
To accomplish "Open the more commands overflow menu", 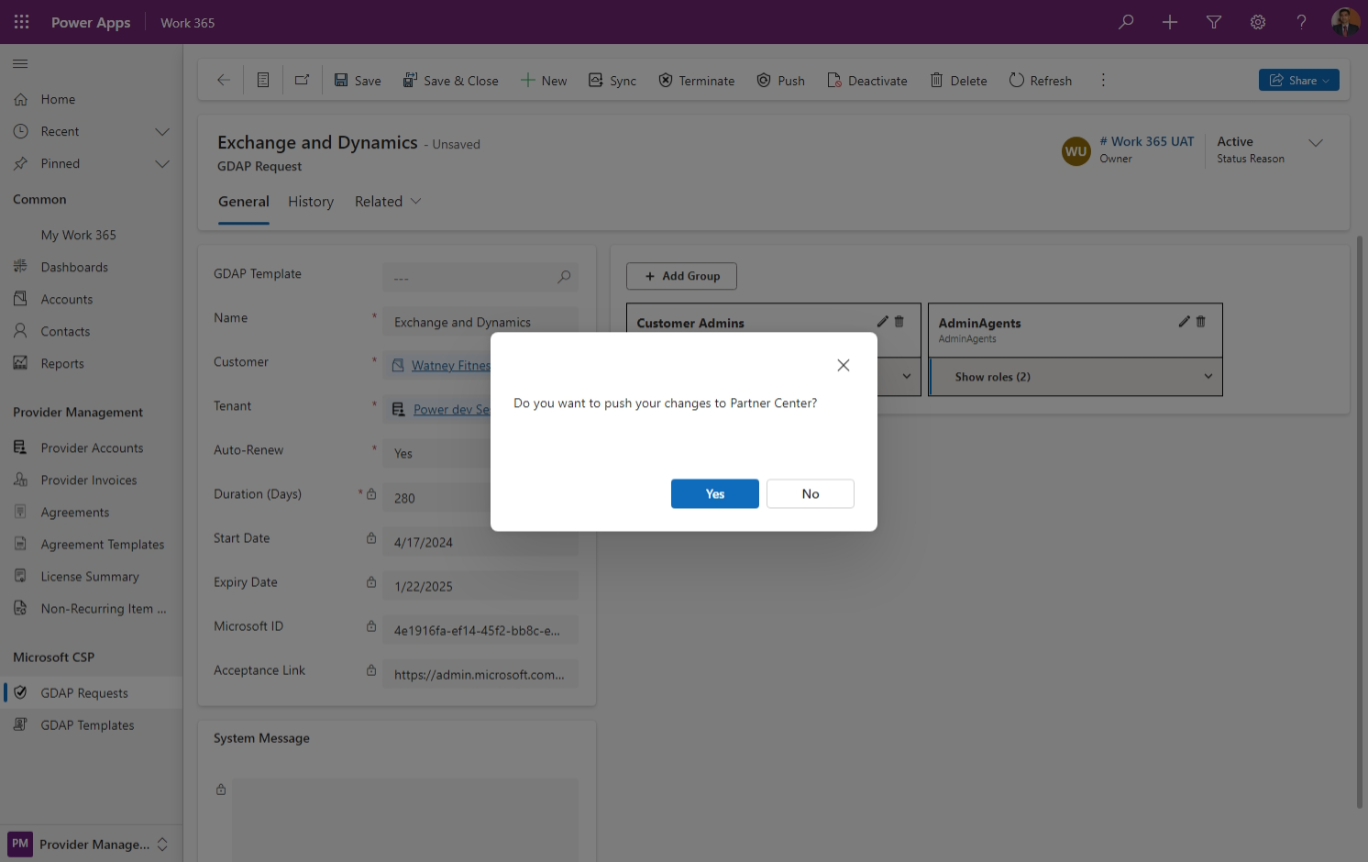I will [1103, 80].
